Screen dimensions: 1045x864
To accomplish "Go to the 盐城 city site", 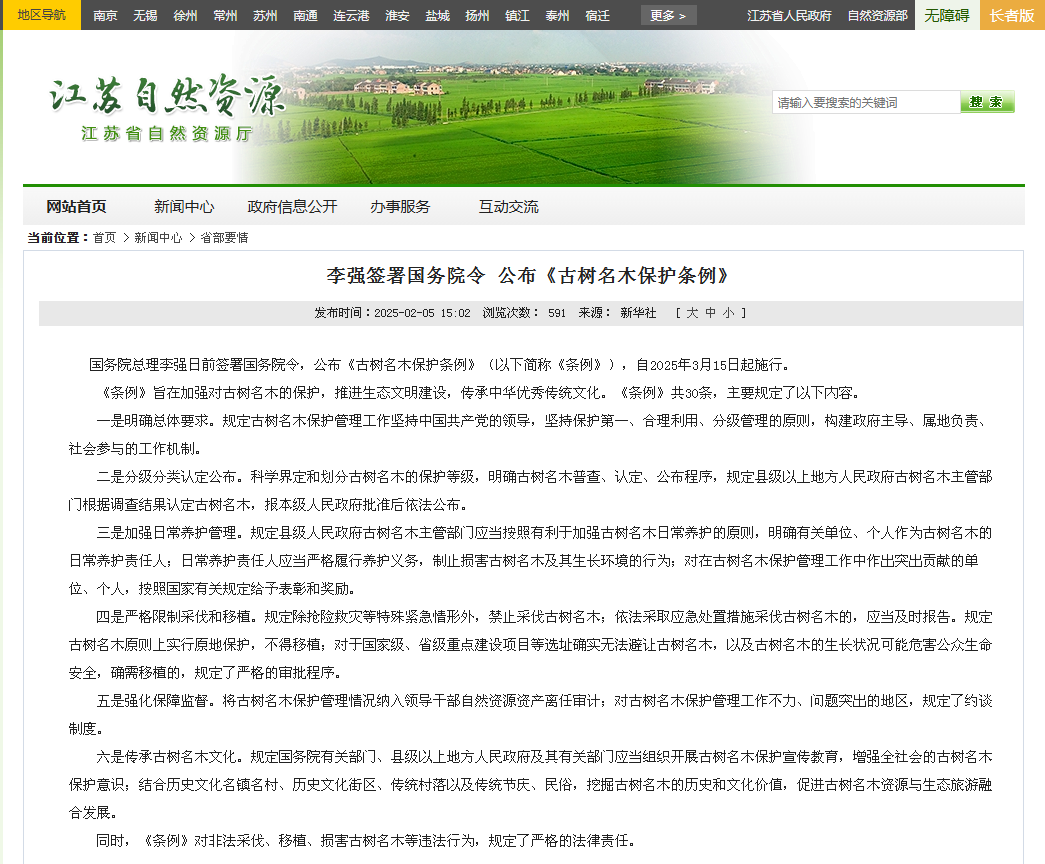I will pos(437,15).
